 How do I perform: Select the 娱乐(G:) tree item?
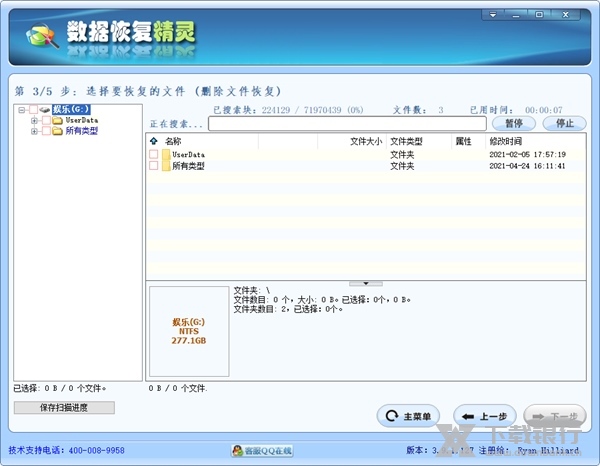tap(71, 110)
